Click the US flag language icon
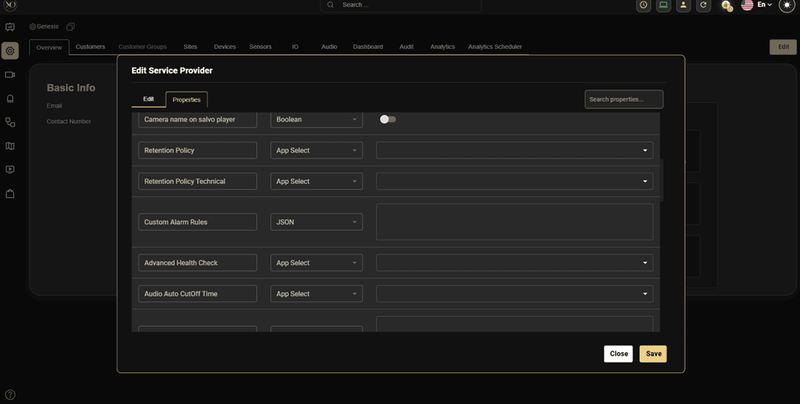Image resolution: width=800 pixels, height=404 pixels. (747, 5)
